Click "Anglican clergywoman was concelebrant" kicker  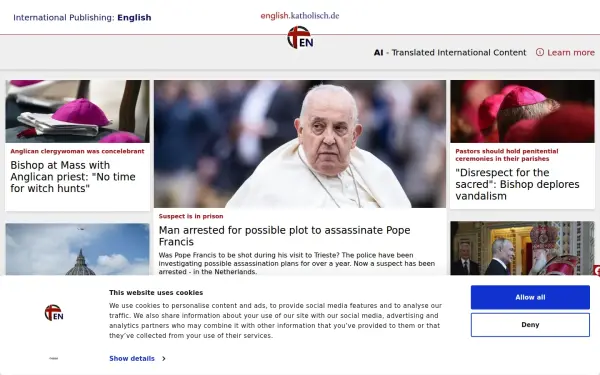(x=77, y=151)
